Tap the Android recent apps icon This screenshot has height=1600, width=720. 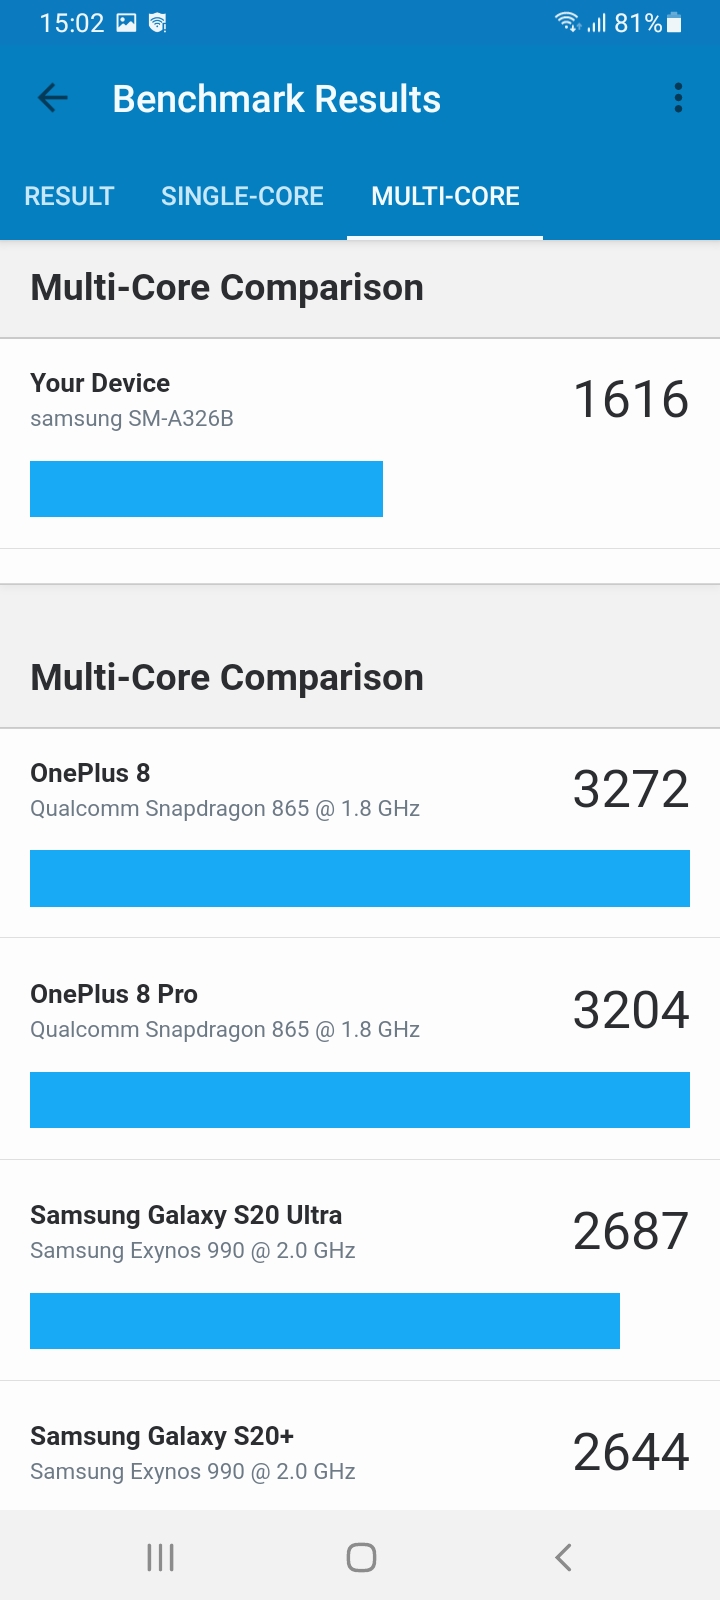[160, 1557]
